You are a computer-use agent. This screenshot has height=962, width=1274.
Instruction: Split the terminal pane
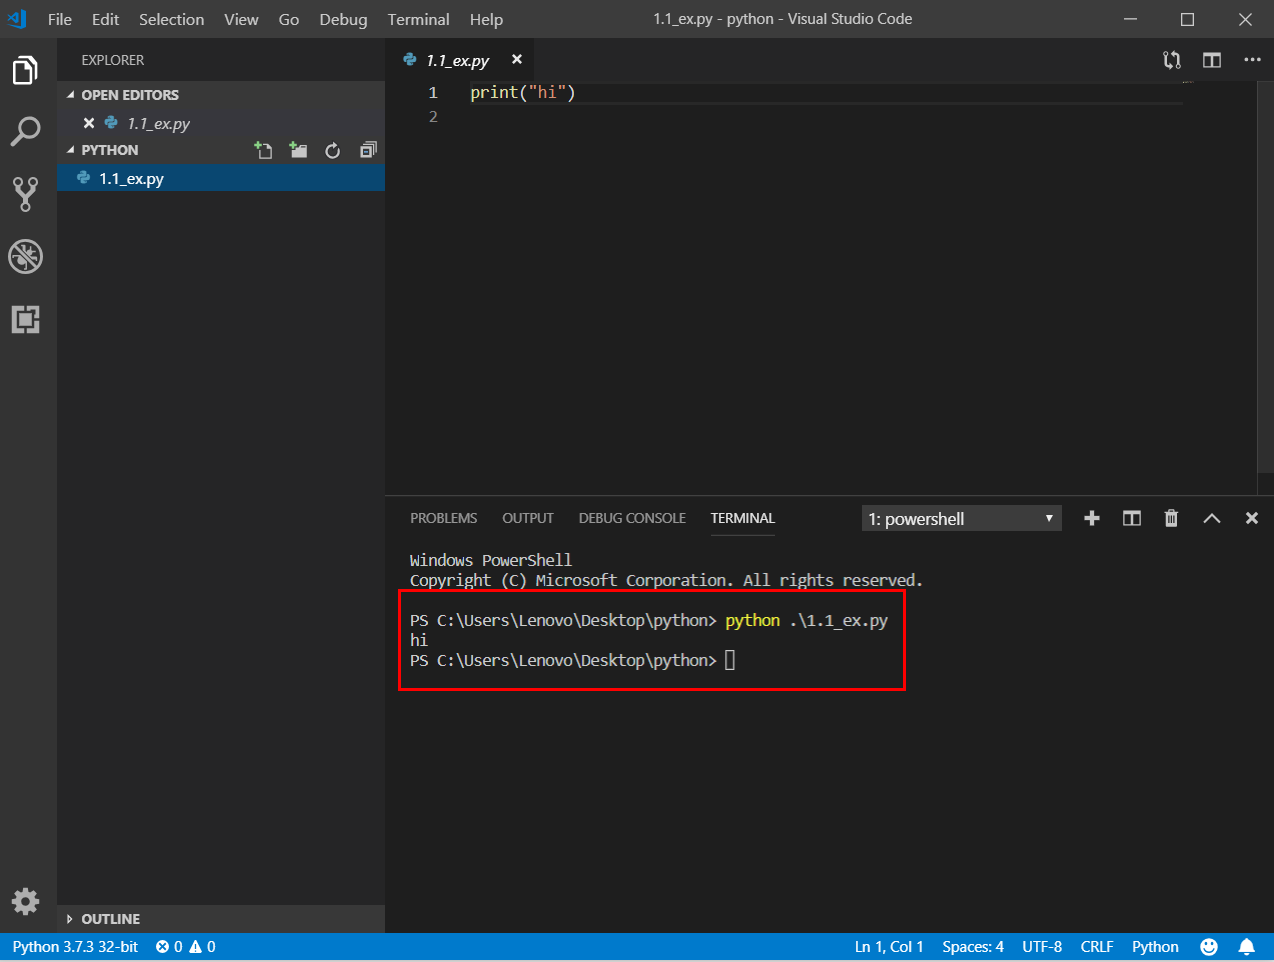click(x=1132, y=518)
